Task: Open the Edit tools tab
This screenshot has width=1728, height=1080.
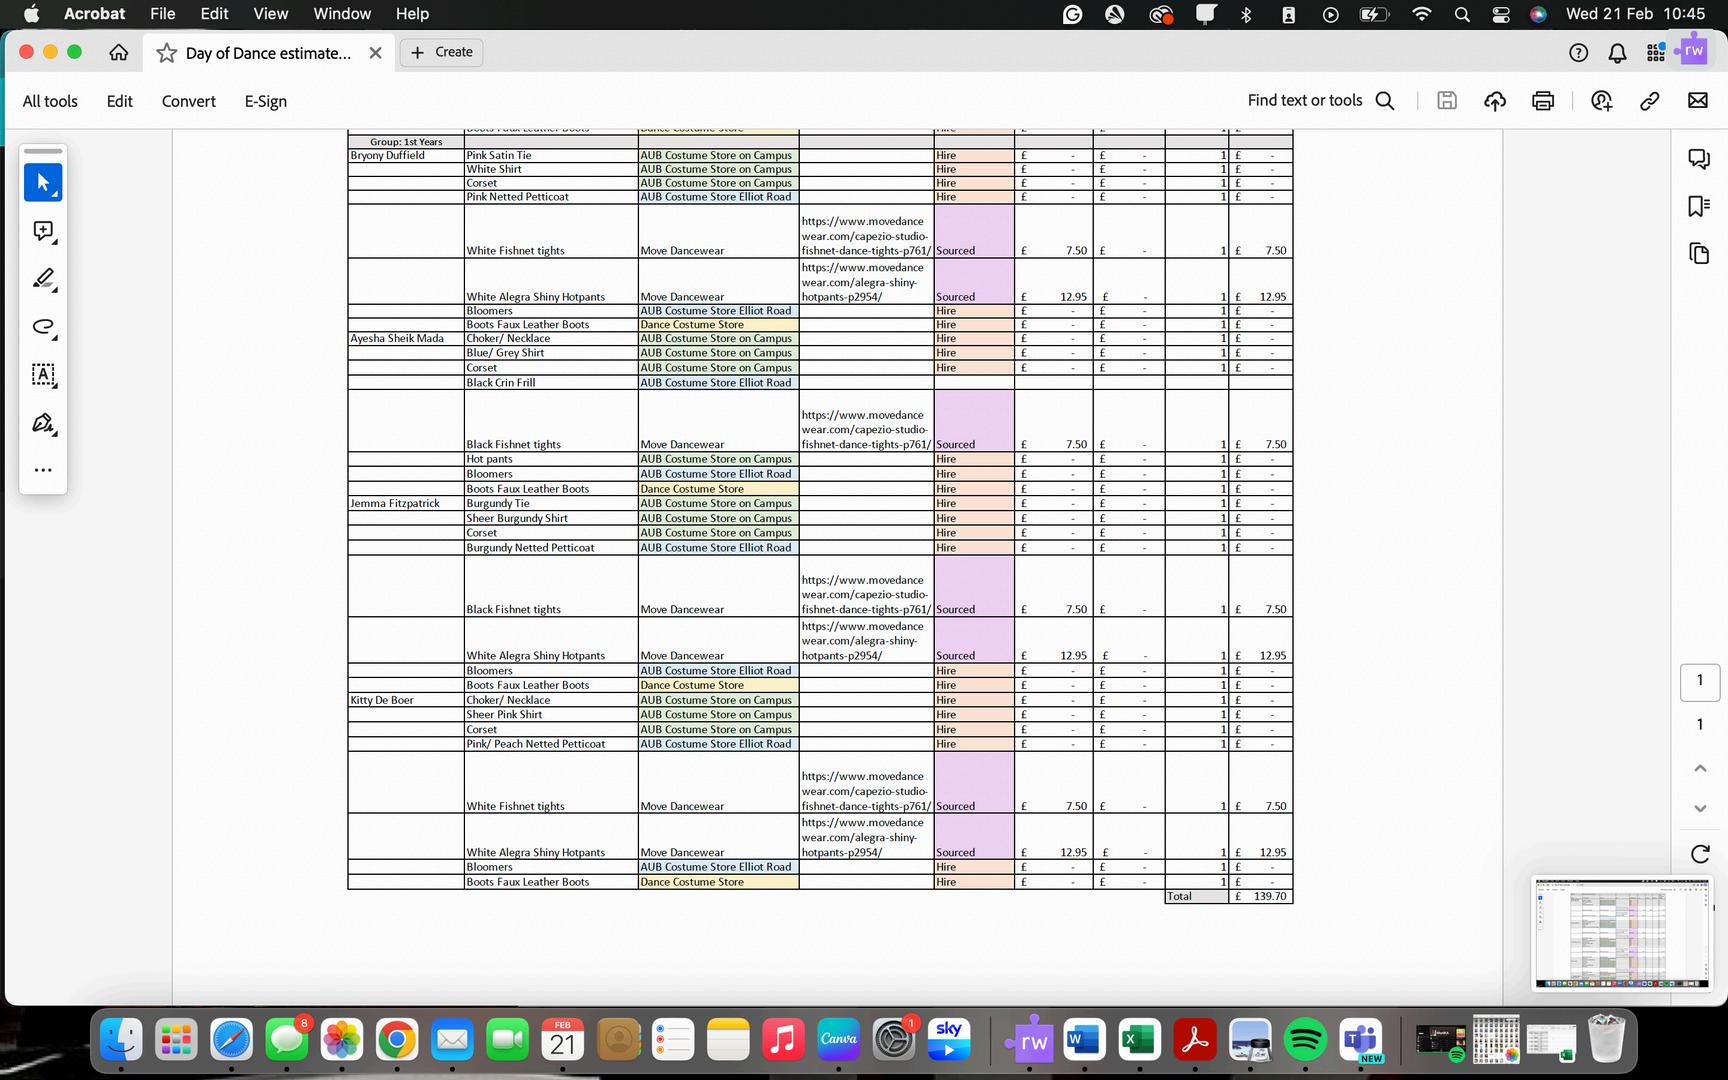Action: tap(120, 101)
